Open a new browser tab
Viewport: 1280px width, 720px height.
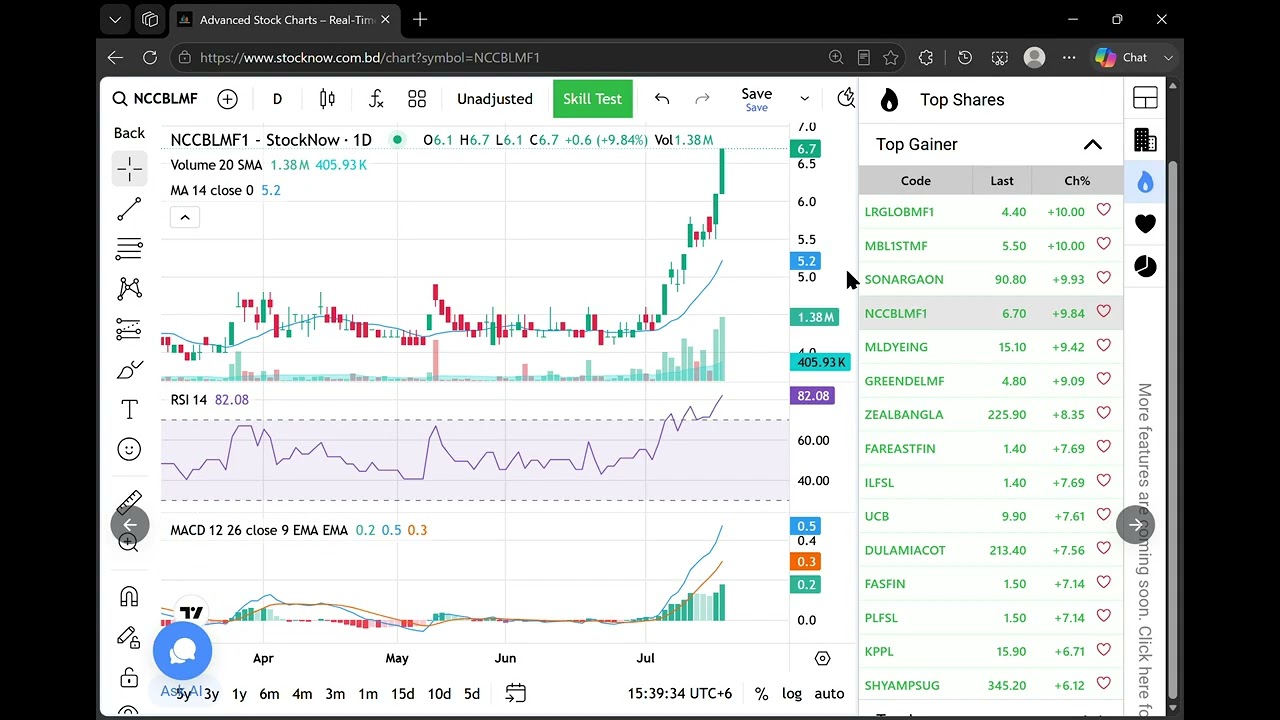[420, 19]
